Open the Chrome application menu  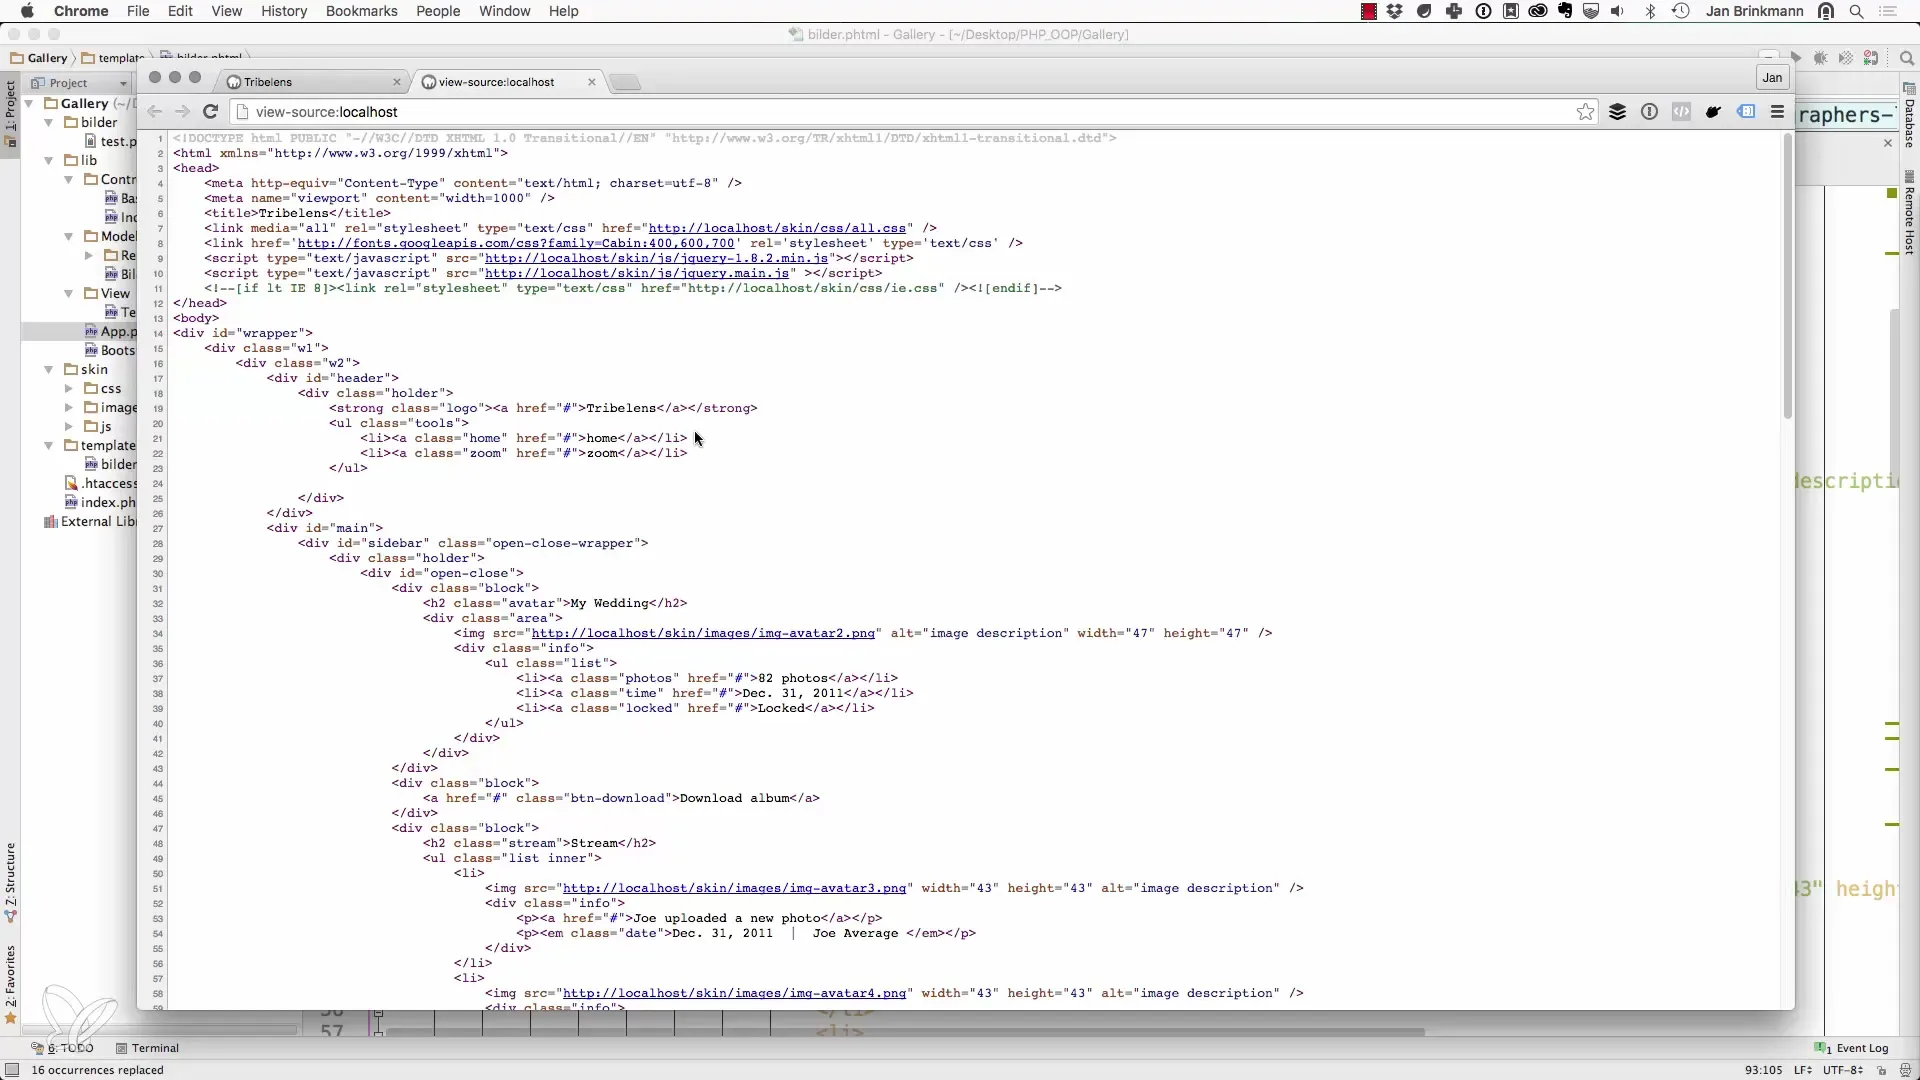point(81,11)
